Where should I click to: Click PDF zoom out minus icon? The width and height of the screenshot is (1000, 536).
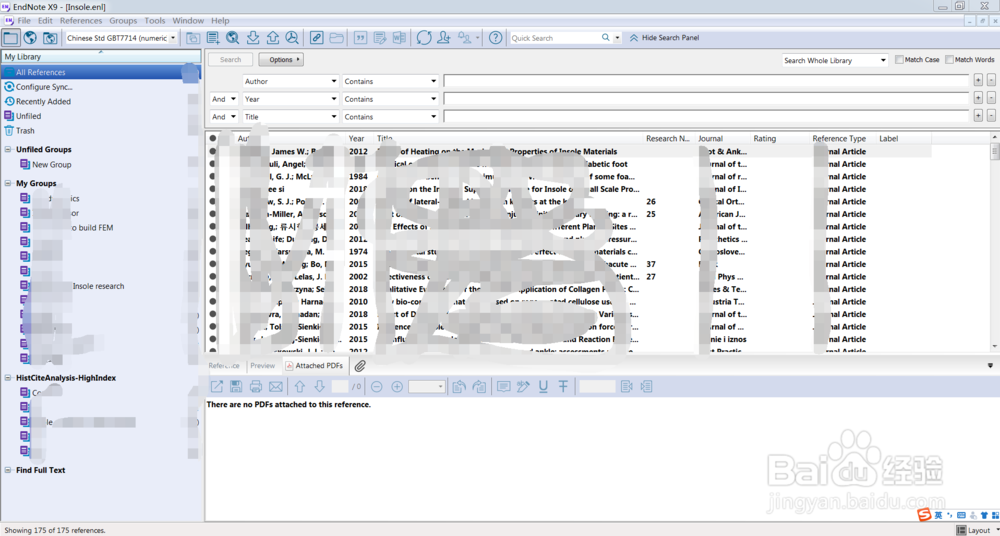[x=377, y=387]
